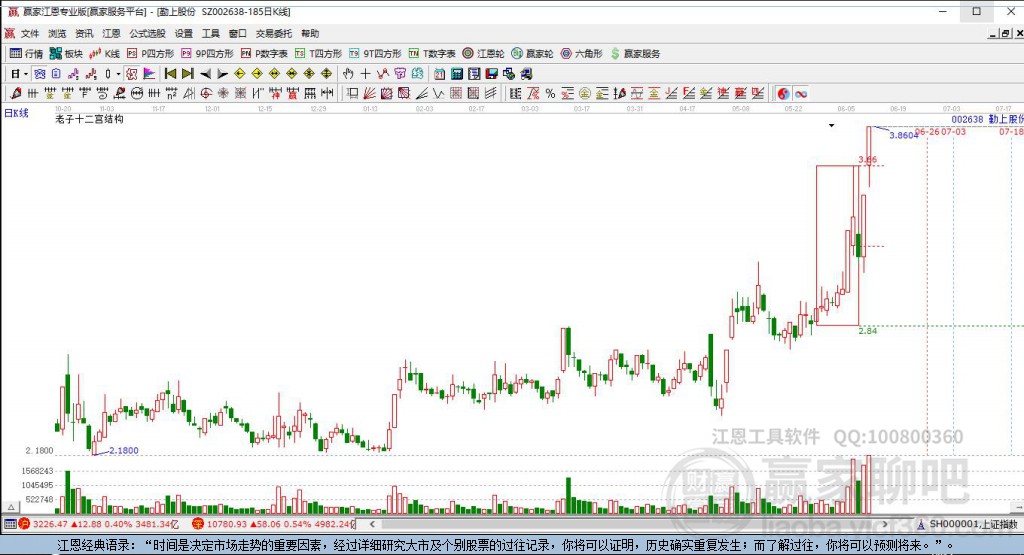
Task: Open the 江恩 menu
Action: click(x=111, y=33)
